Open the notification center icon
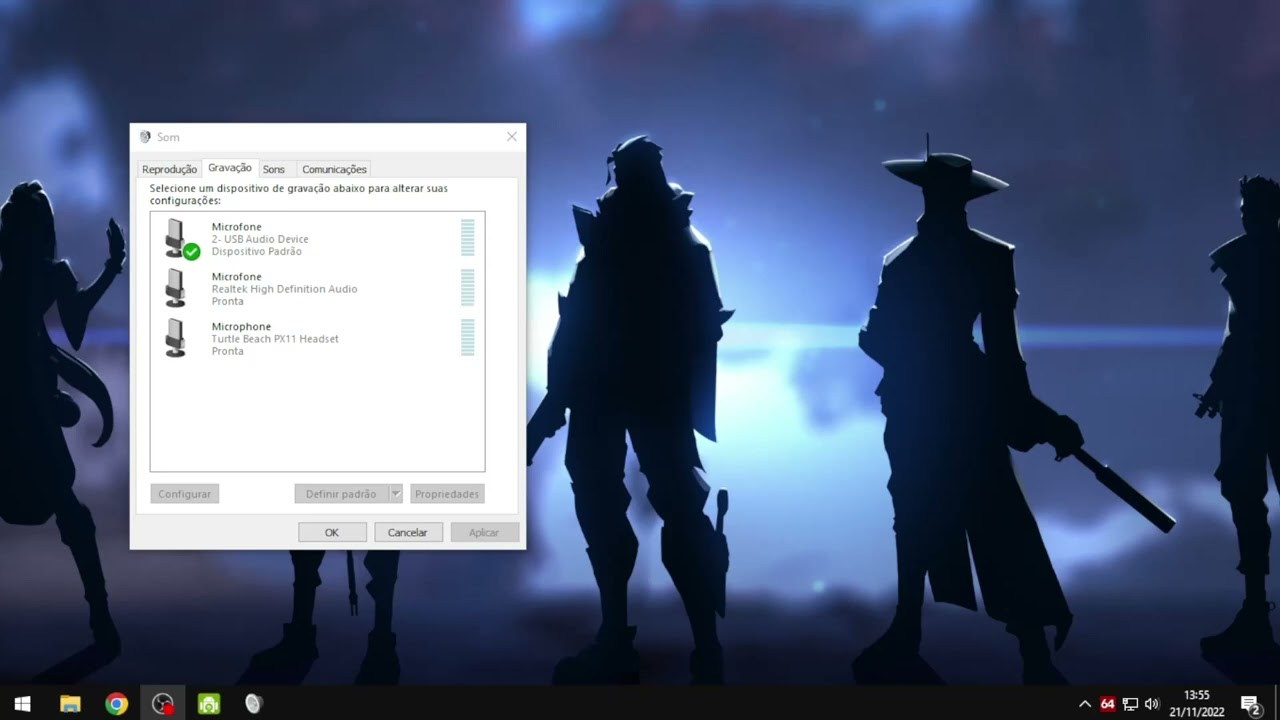The width and height of the screenshot is (1280, 720). click(x=1250, y=704)
